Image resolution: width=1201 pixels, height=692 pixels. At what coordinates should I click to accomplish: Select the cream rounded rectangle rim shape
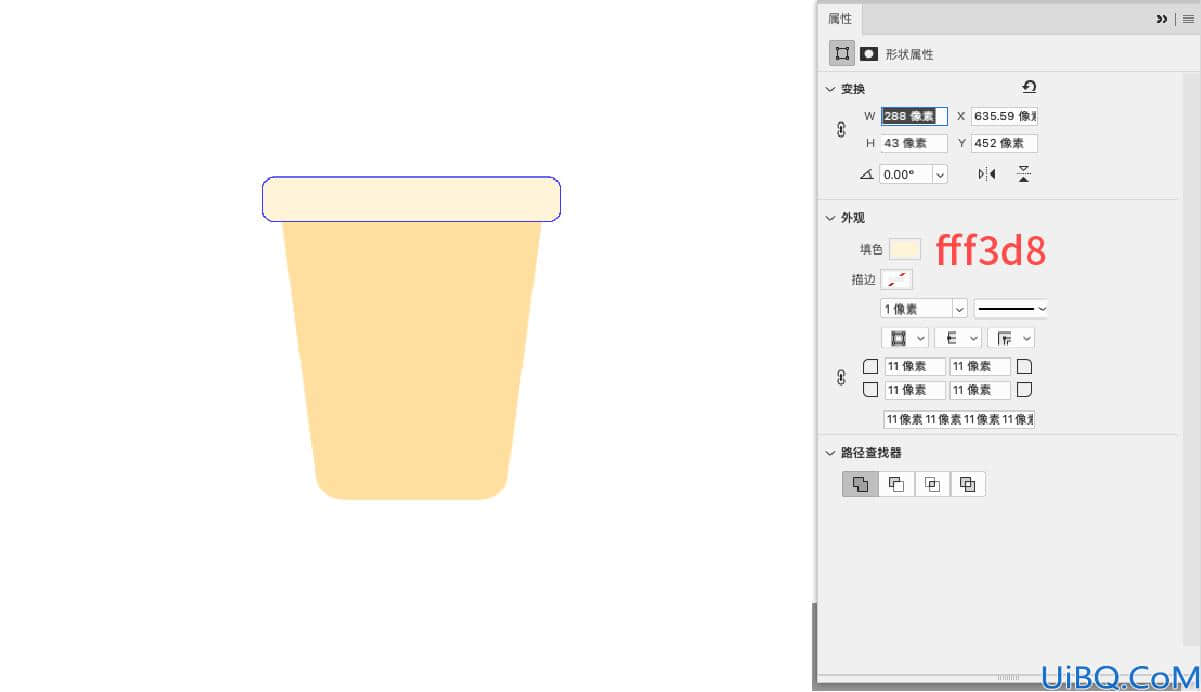coord(411,199)
